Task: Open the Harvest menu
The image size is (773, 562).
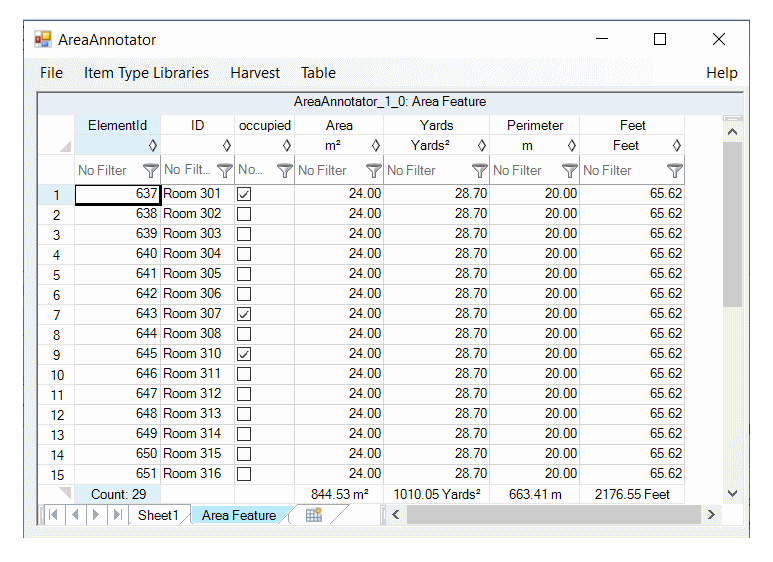Action: 255,73
